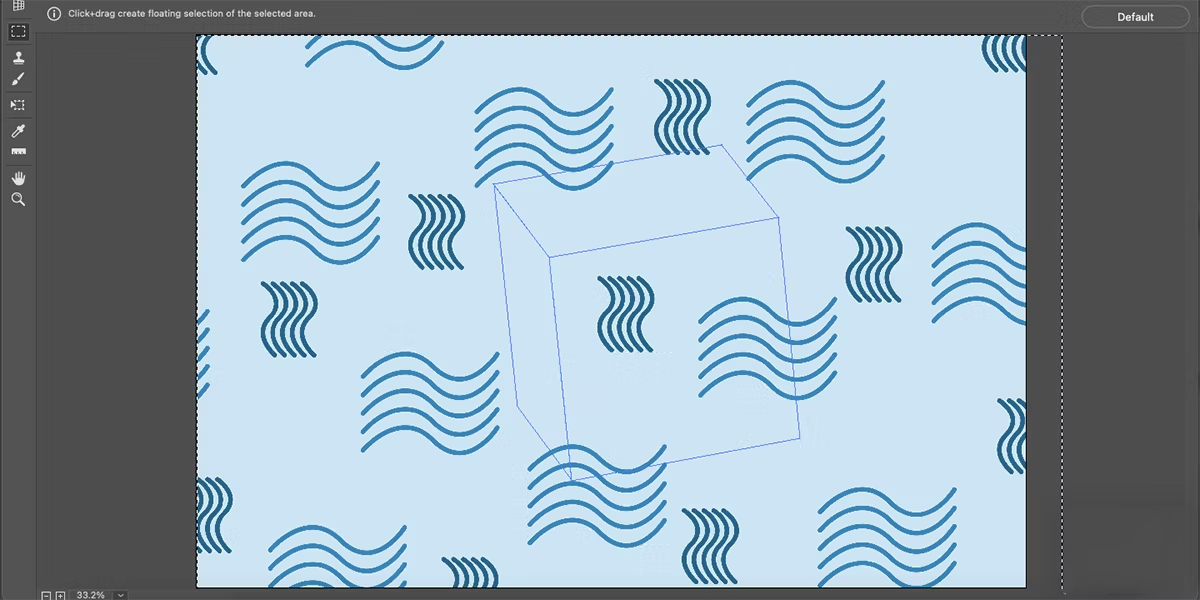
Task: Zoom in with the plus button
Action: point(60,595)
